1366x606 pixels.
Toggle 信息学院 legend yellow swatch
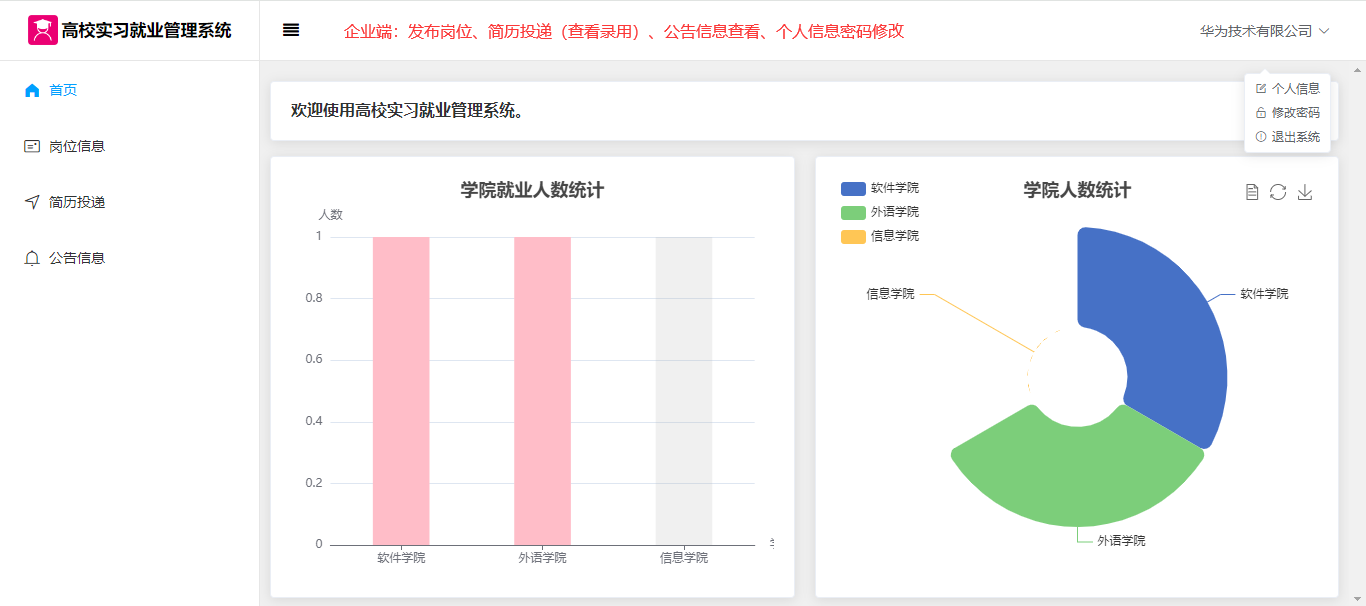(853, 236)
